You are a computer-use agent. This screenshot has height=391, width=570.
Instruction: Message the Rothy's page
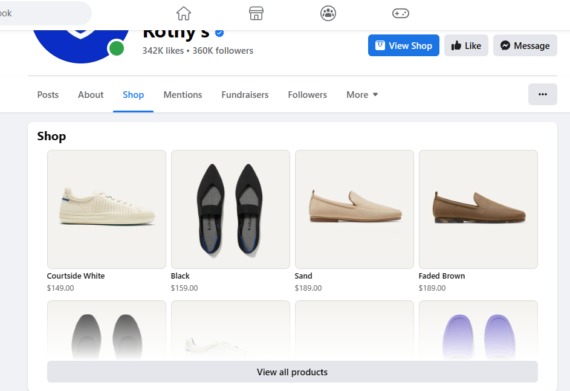[x=525, y=45]
